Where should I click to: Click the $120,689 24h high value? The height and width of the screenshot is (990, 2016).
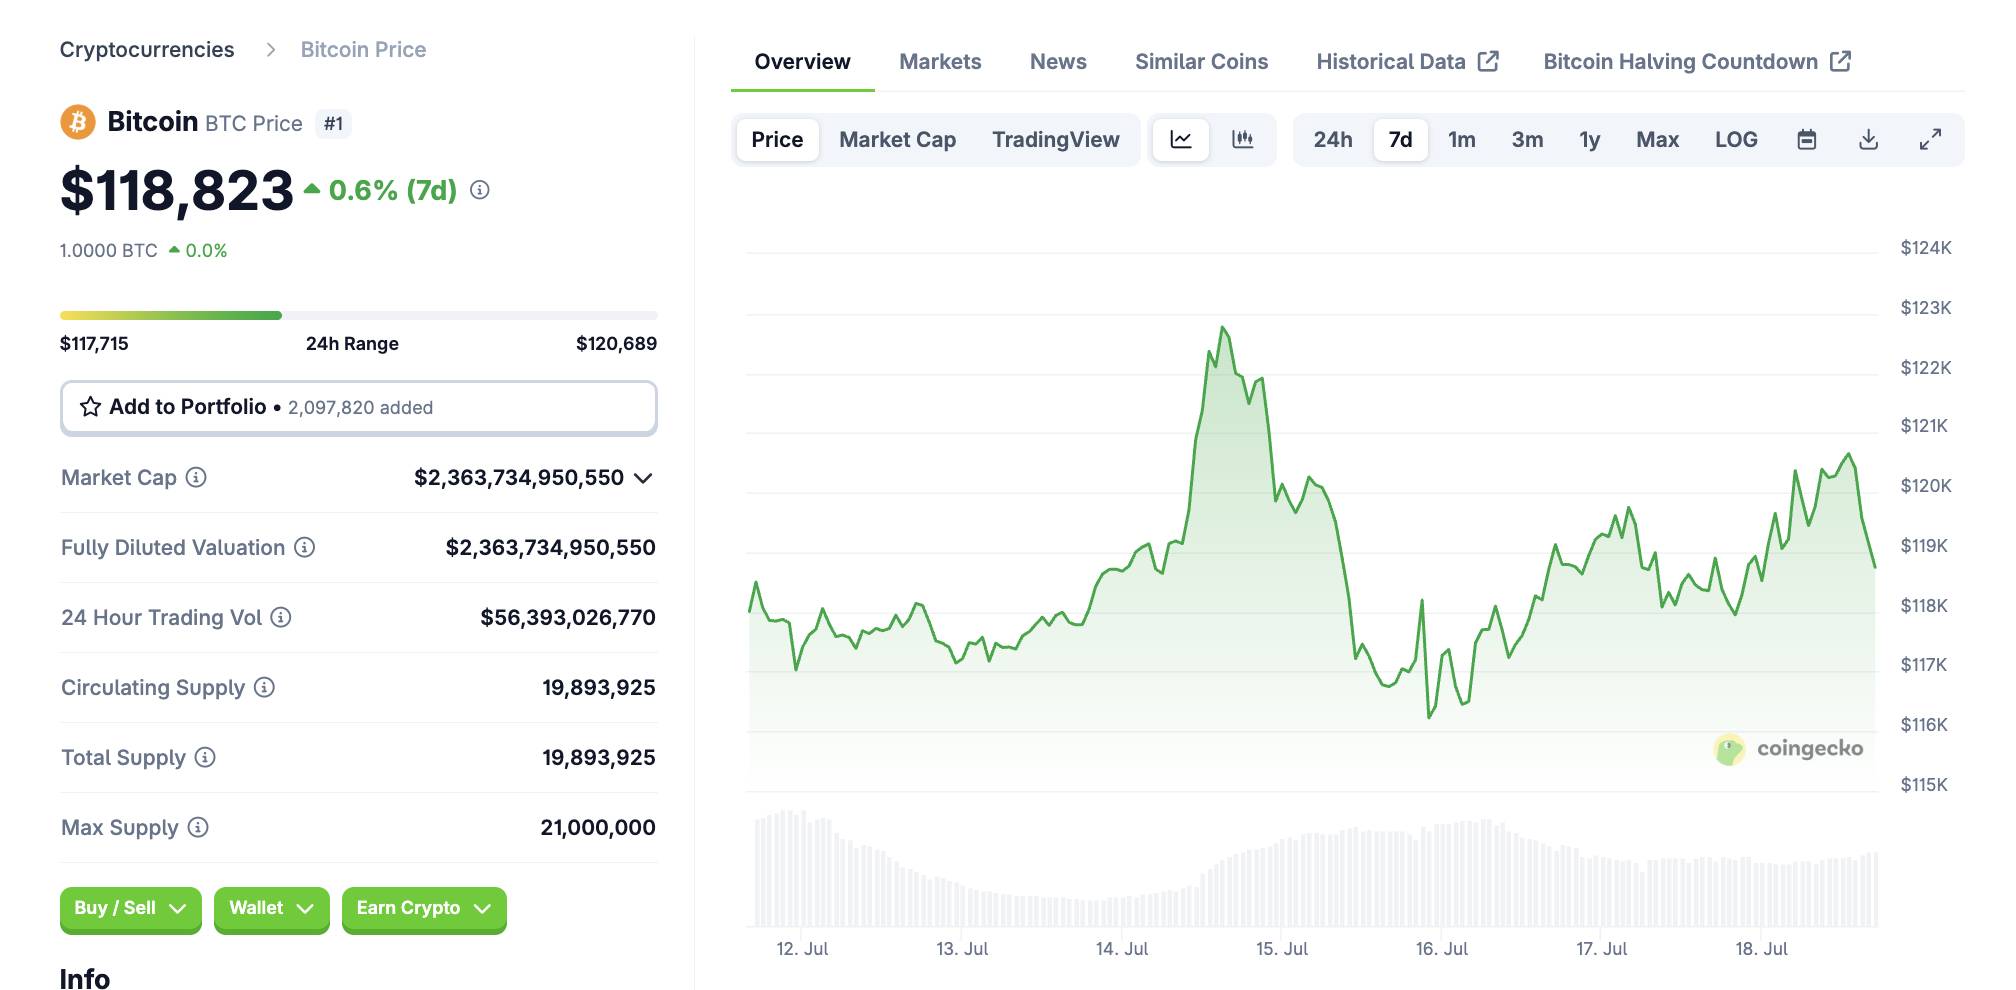(x=616, y=344)
